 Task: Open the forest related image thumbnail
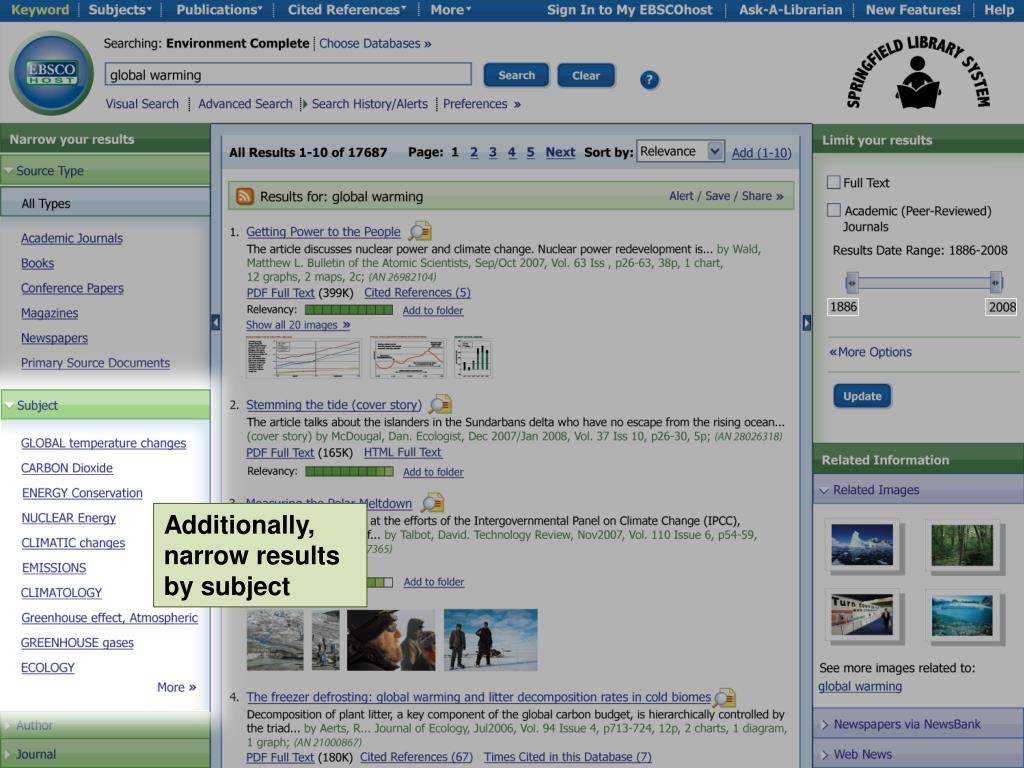click(x=963, y=545)
